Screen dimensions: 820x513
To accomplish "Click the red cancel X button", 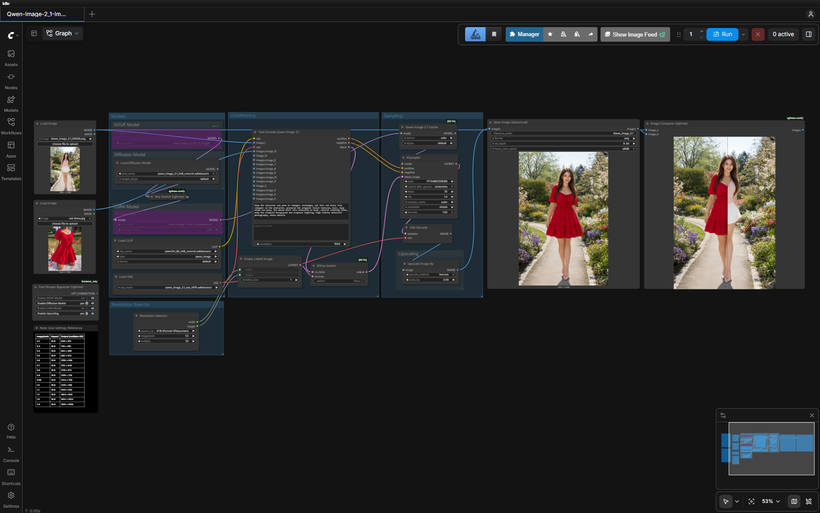I will click(758, 35).
